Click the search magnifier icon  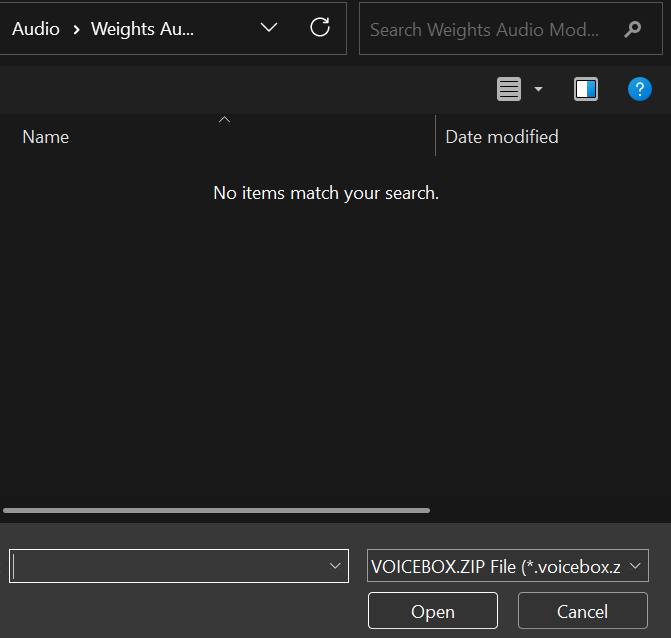point(632,29)
